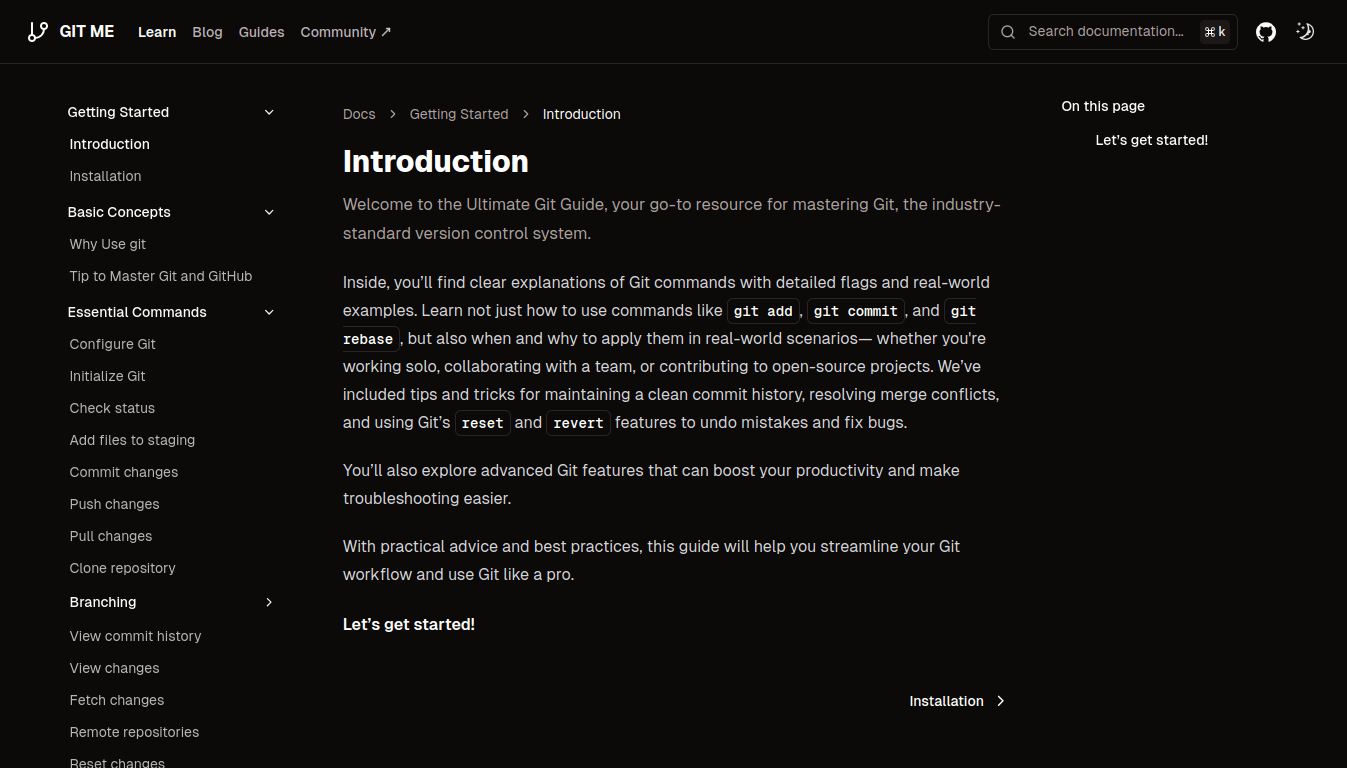Open the Installation page in sidebar
This screenshot has width=1347, height=768.
tap(105, 176)
